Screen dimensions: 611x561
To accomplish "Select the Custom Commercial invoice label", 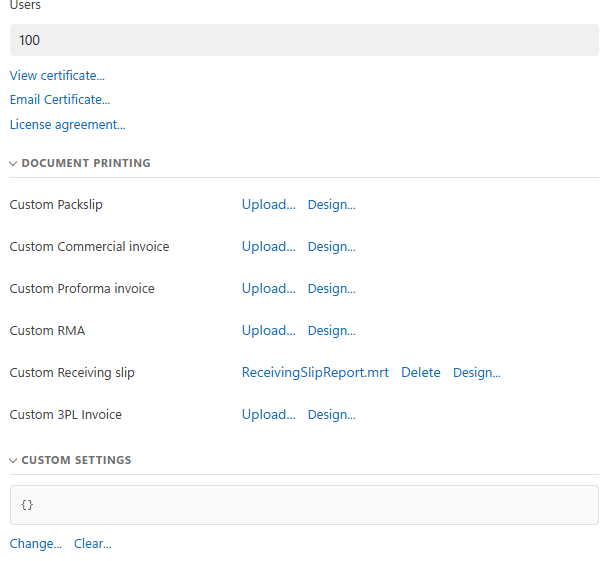I will (89, 247).
